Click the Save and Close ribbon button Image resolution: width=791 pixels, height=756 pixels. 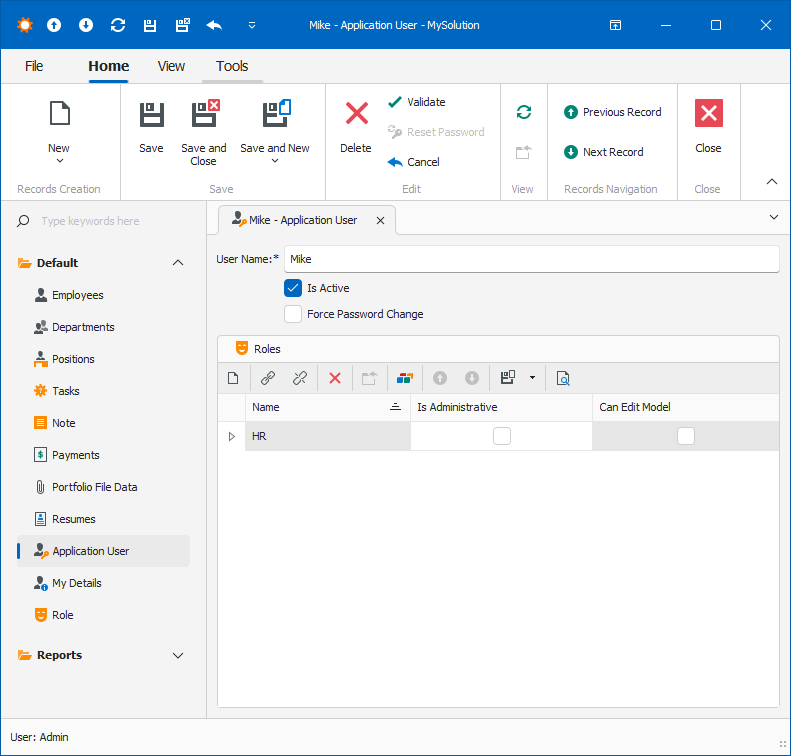(x=204, y=133)
